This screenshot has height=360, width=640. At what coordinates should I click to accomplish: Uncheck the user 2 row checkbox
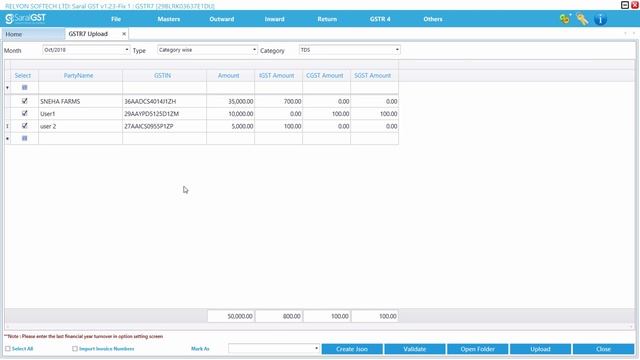[x=24, y=126]
